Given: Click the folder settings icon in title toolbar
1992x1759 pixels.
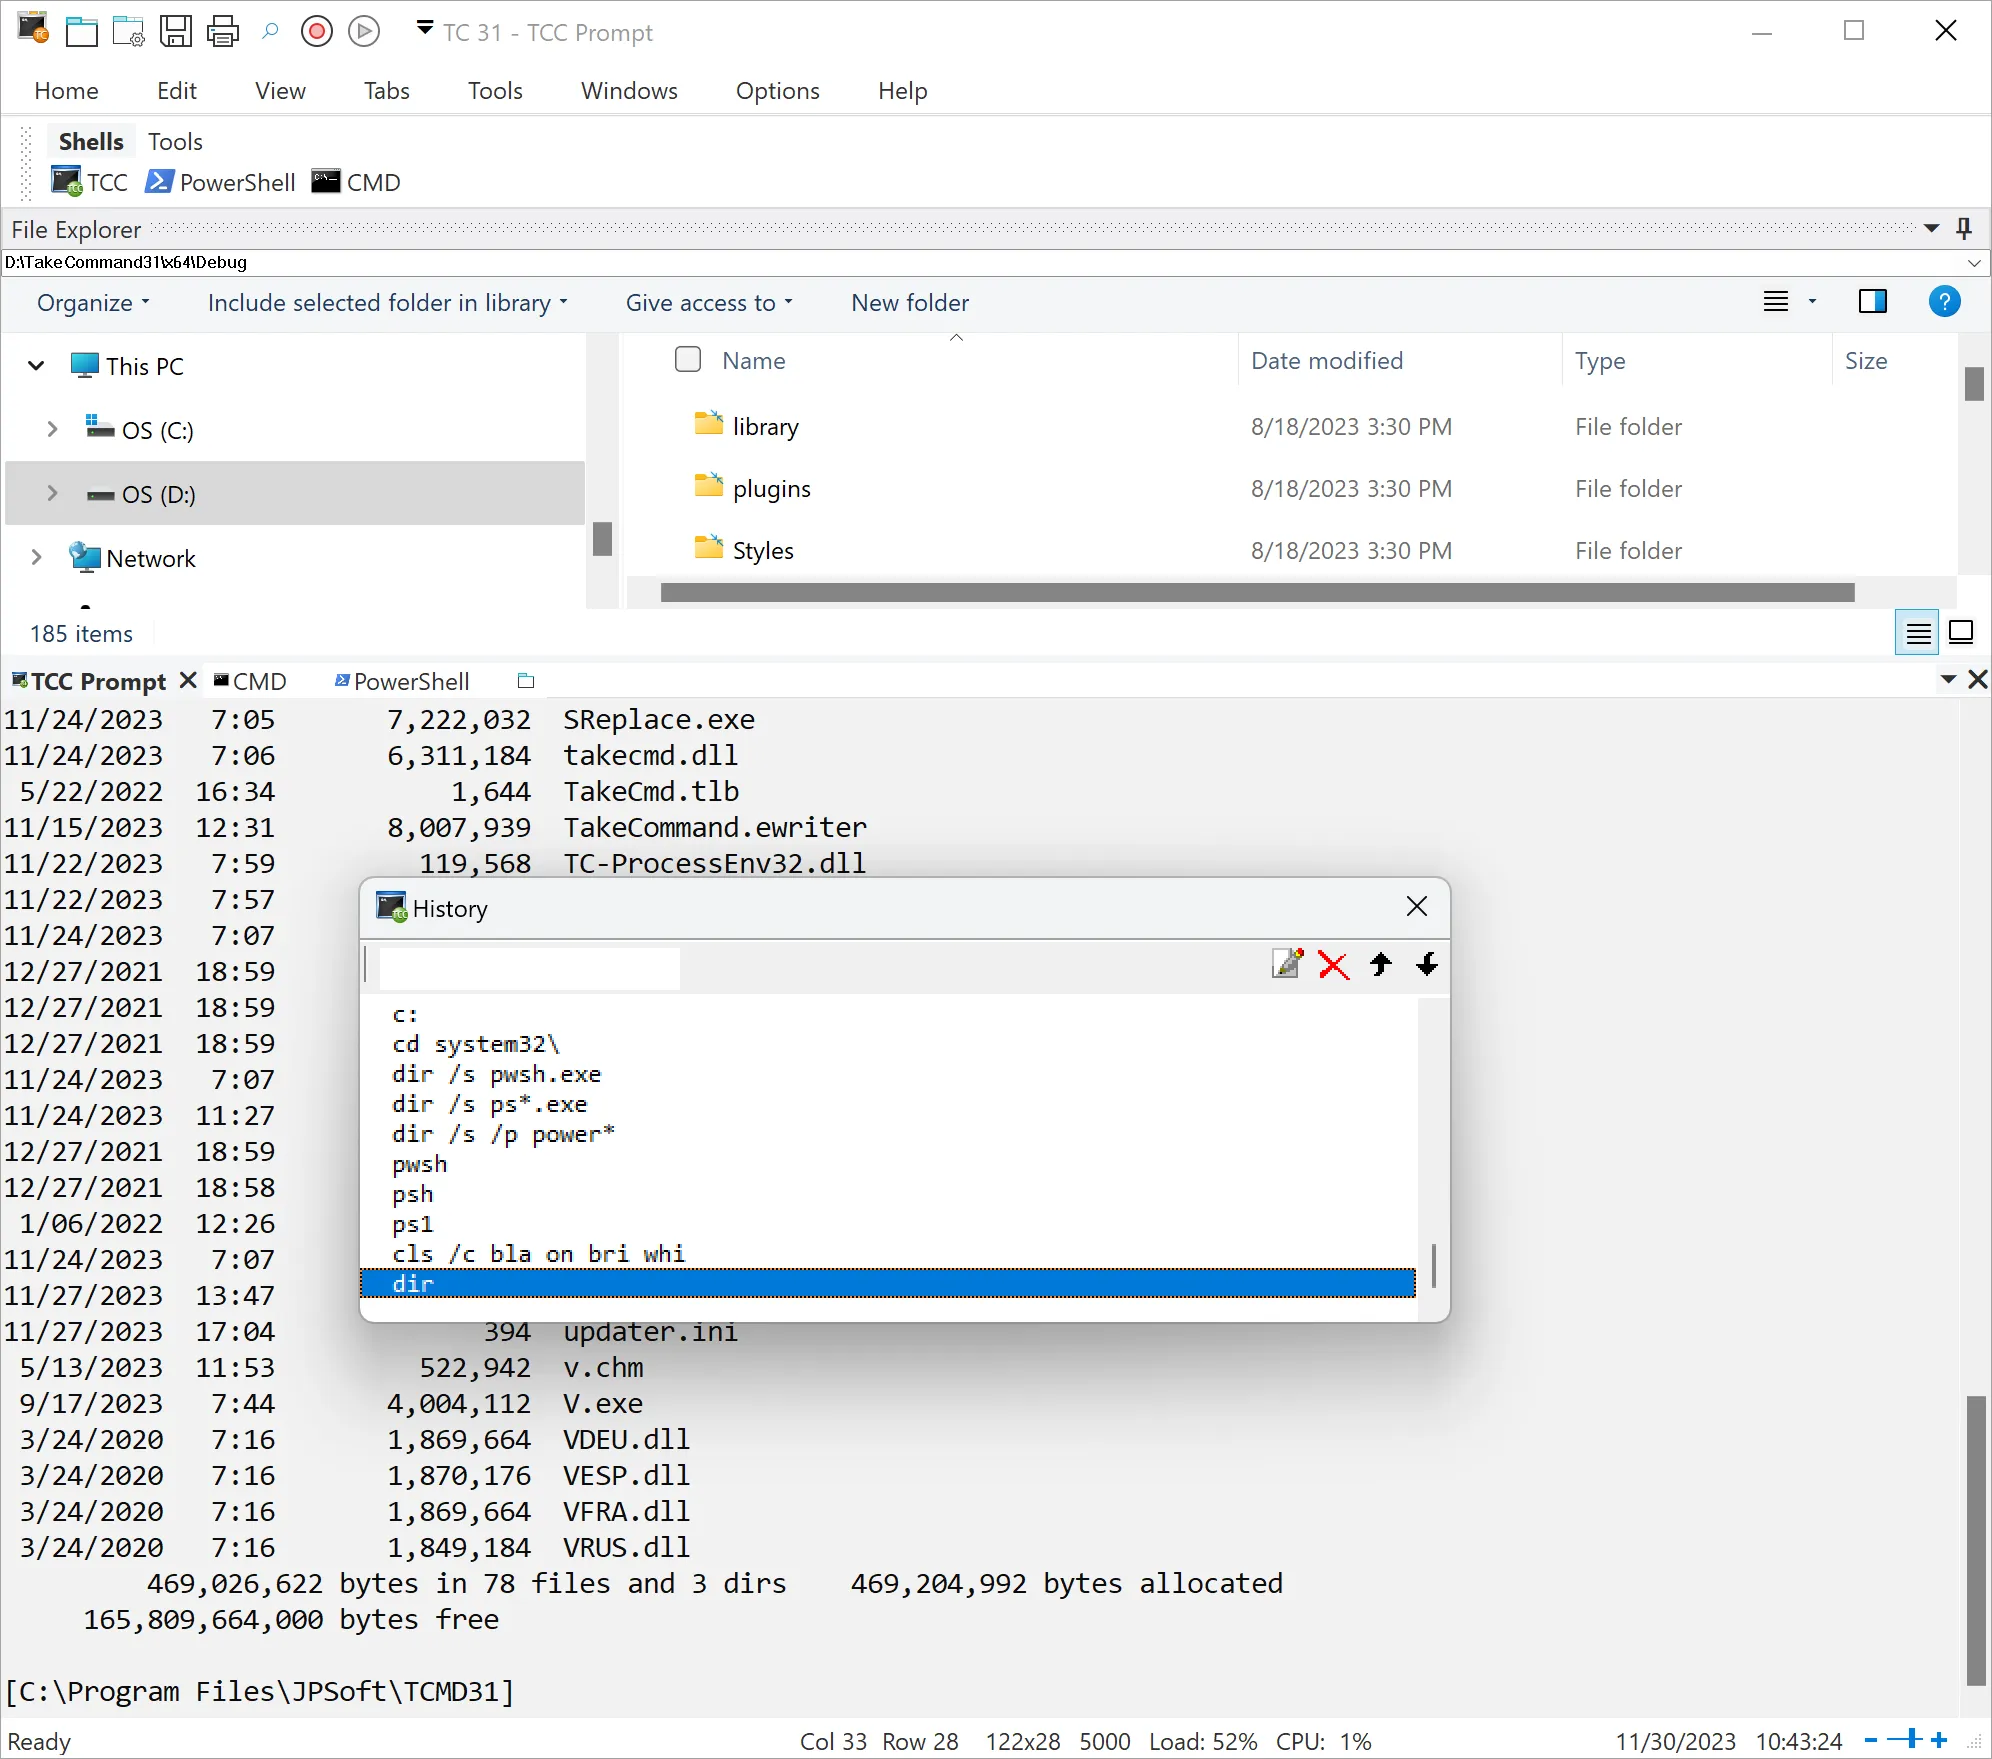Looking at the screenshot, I should click(128, 32).
